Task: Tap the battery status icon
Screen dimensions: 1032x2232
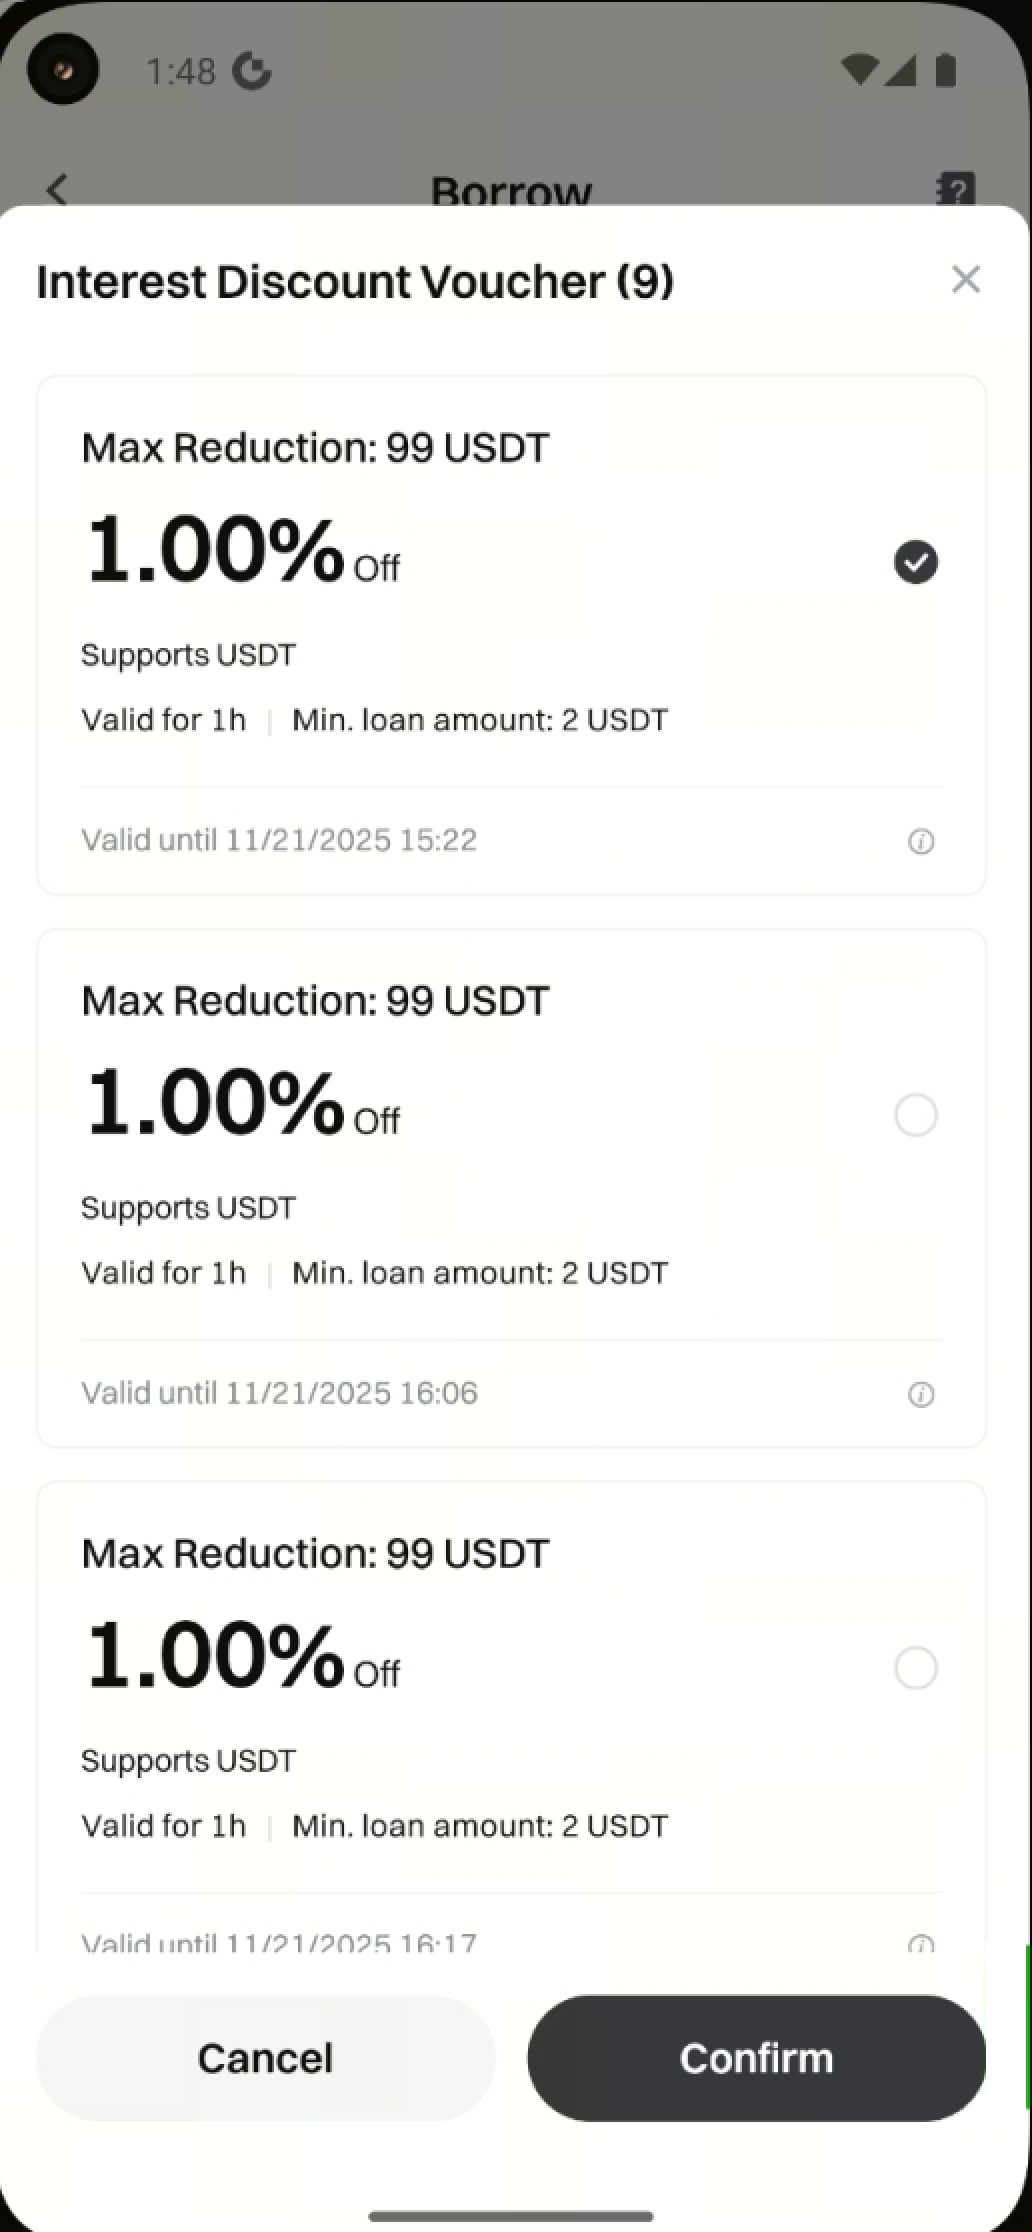Action: [x=945, y=71]
